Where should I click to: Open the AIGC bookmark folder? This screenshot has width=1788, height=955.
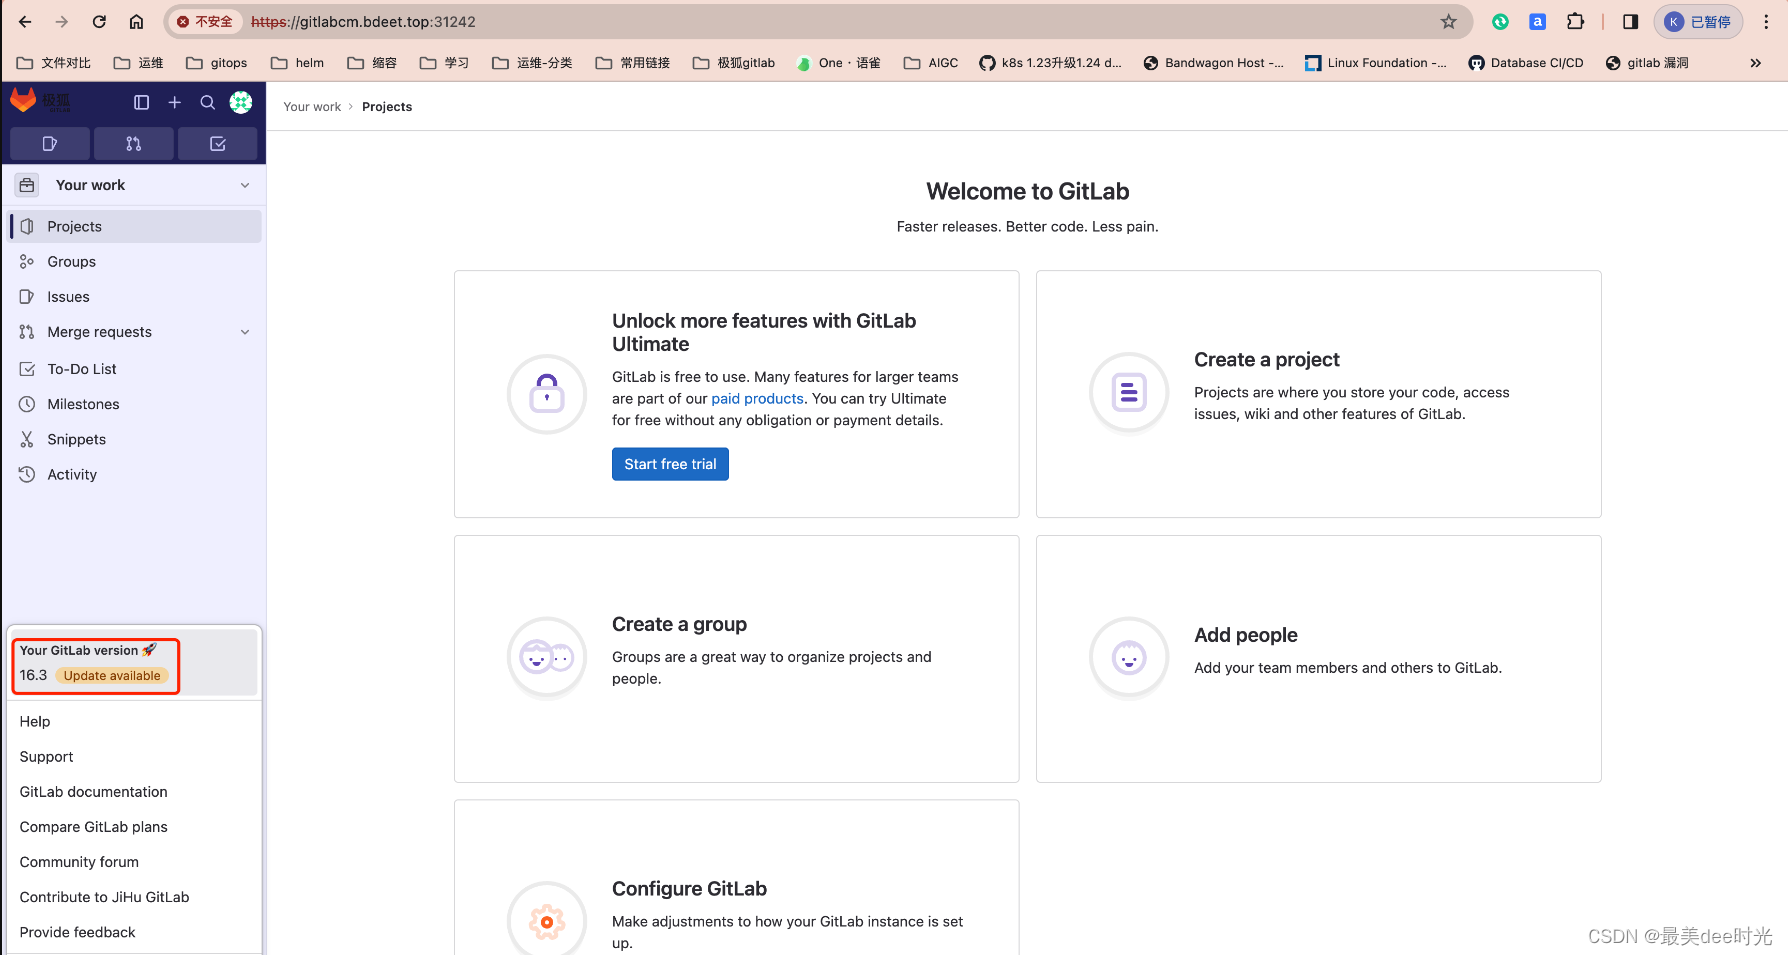[931, 63]
